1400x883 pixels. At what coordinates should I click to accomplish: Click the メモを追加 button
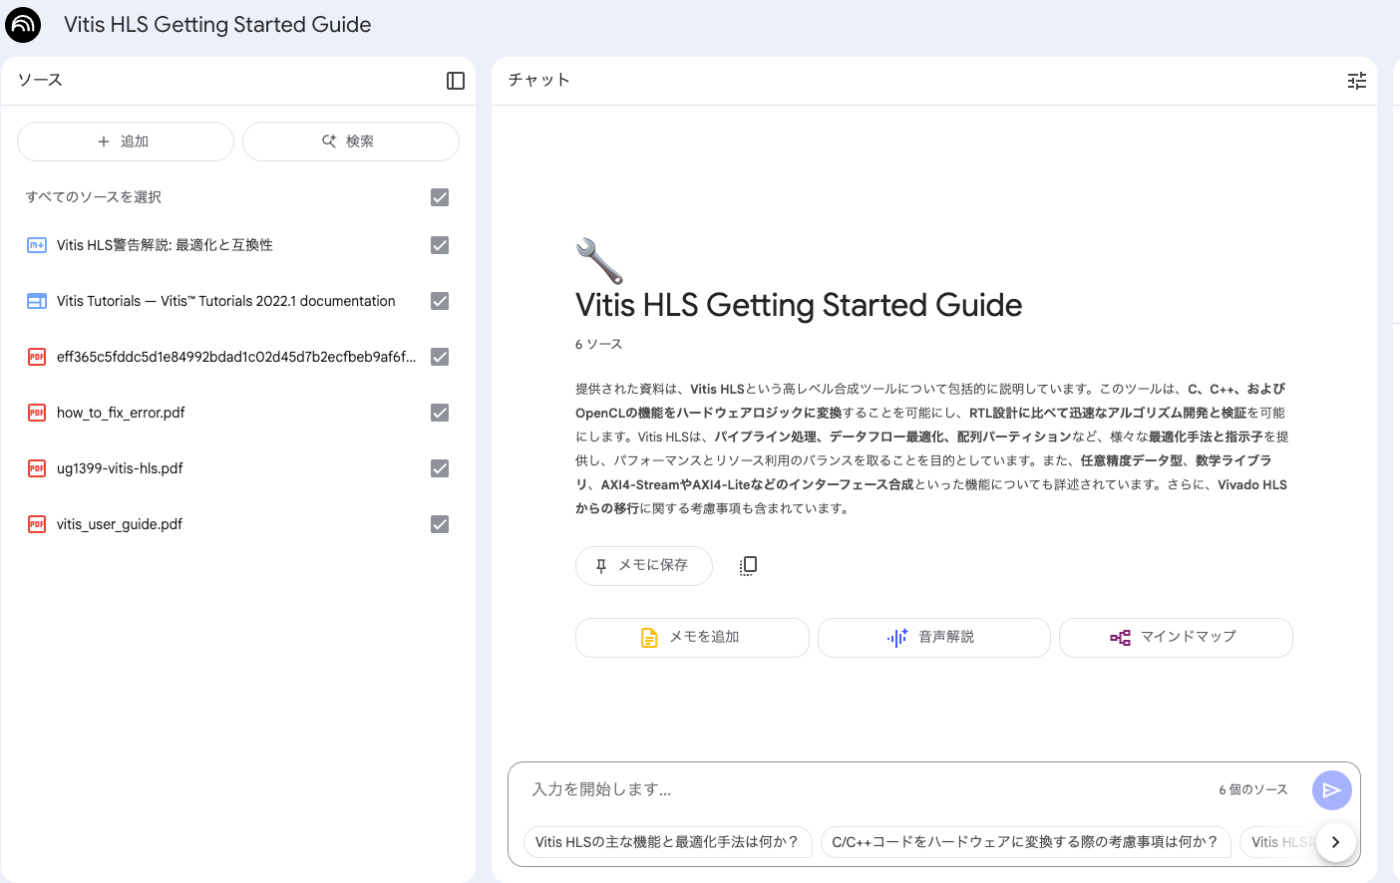click(692, 637)
